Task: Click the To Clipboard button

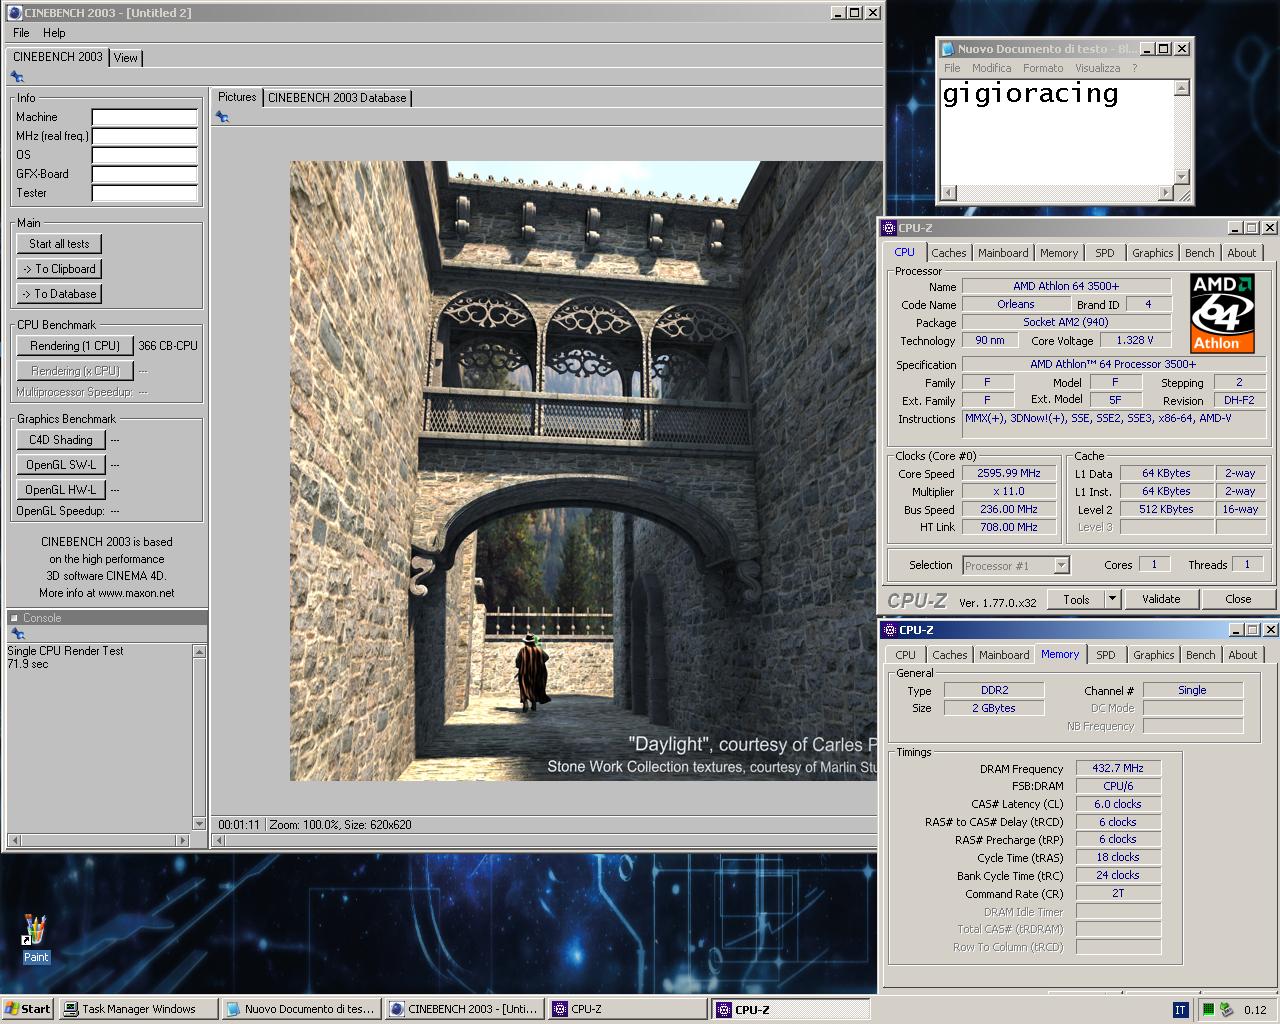Action: [x=59, y=269]
